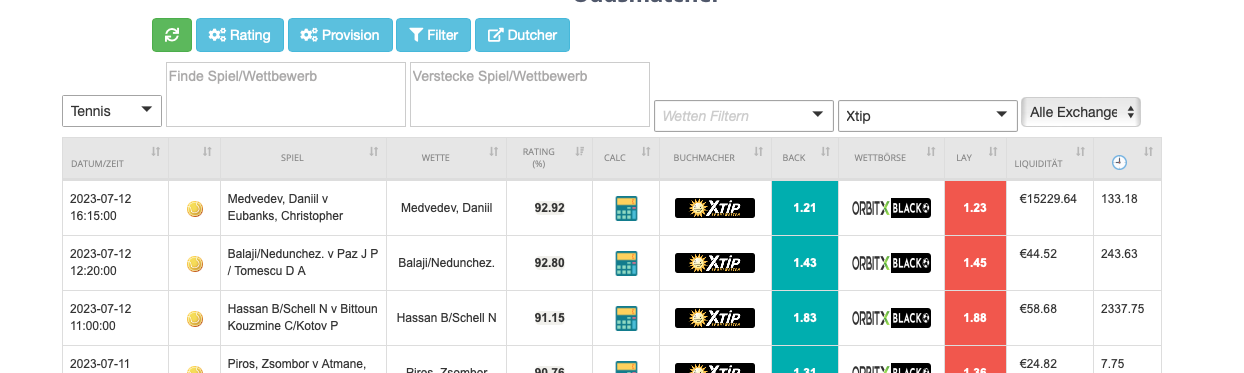1244x373 pixels.
Task: Open the Alle Exchange selector
Action: [x=1081, y=112]
